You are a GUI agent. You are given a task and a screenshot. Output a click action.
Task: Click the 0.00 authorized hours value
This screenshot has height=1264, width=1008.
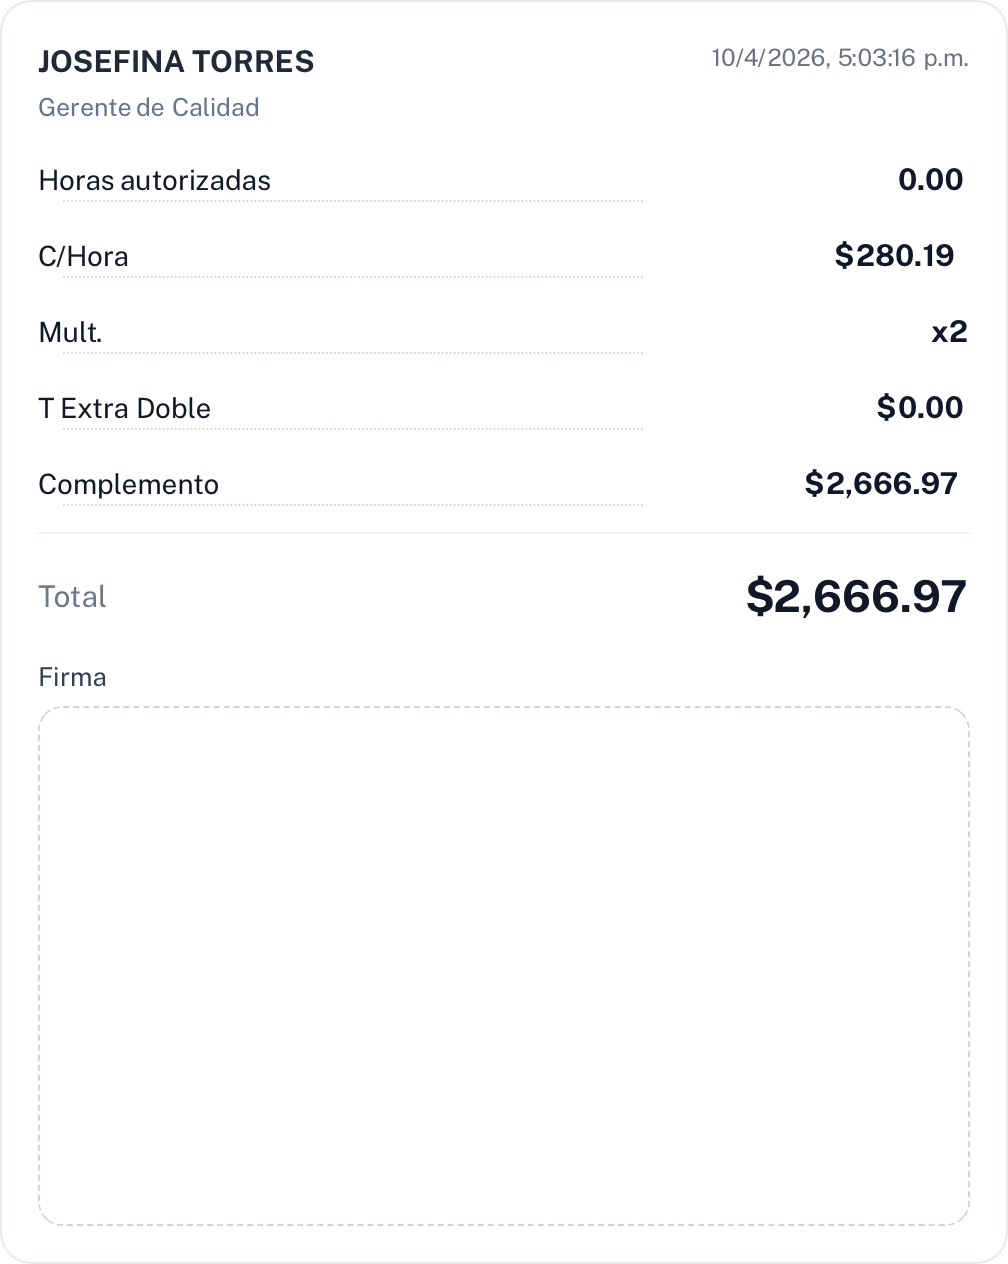pos(930,180)
